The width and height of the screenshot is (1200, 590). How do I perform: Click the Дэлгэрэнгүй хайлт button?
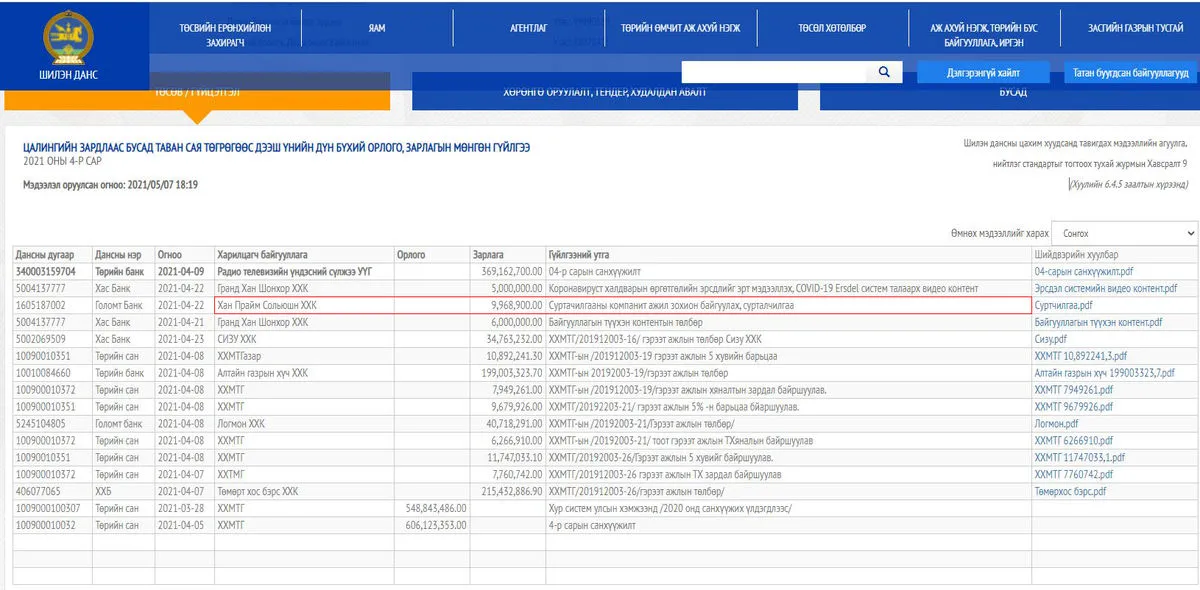982,73
